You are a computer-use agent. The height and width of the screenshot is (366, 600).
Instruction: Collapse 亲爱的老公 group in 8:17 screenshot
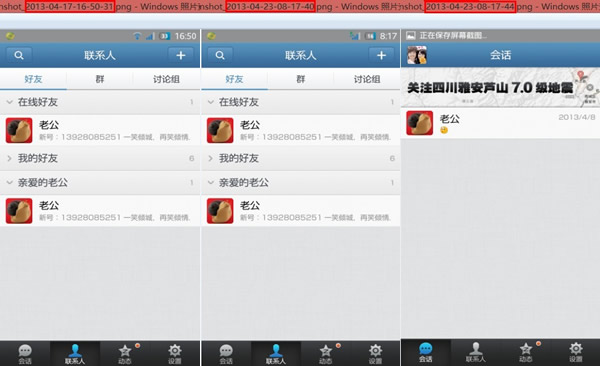[301, 183]
